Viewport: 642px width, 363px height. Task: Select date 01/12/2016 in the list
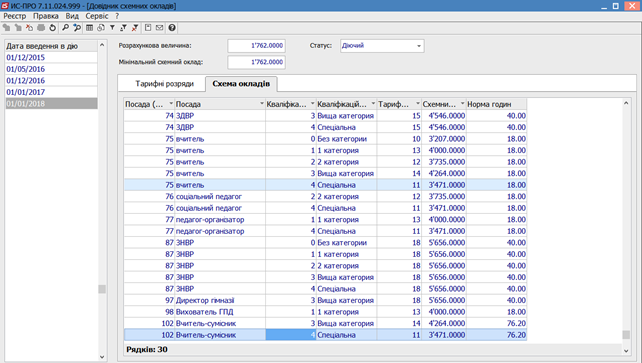click(x=51, y=81)
